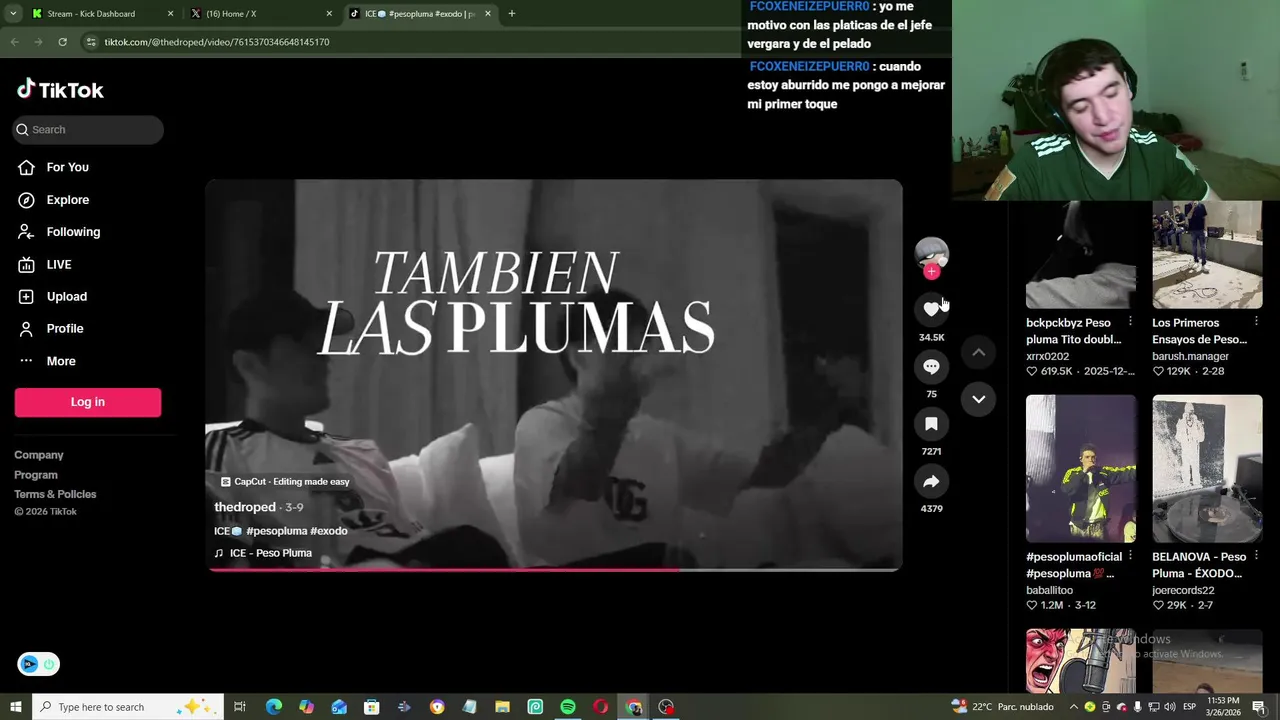Bookmark the video with the save icon
The image size is (1280, 720).
[x=931, y=424]
